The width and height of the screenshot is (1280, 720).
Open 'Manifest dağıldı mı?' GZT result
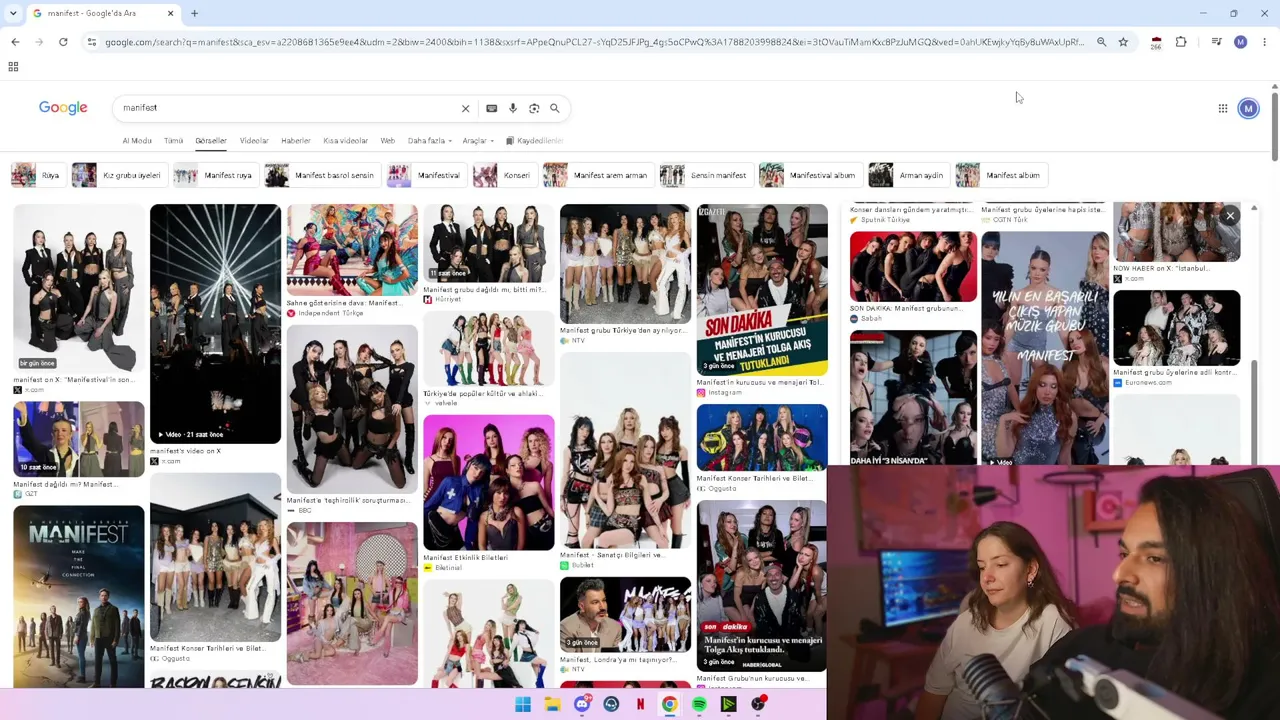coord(64,484)
